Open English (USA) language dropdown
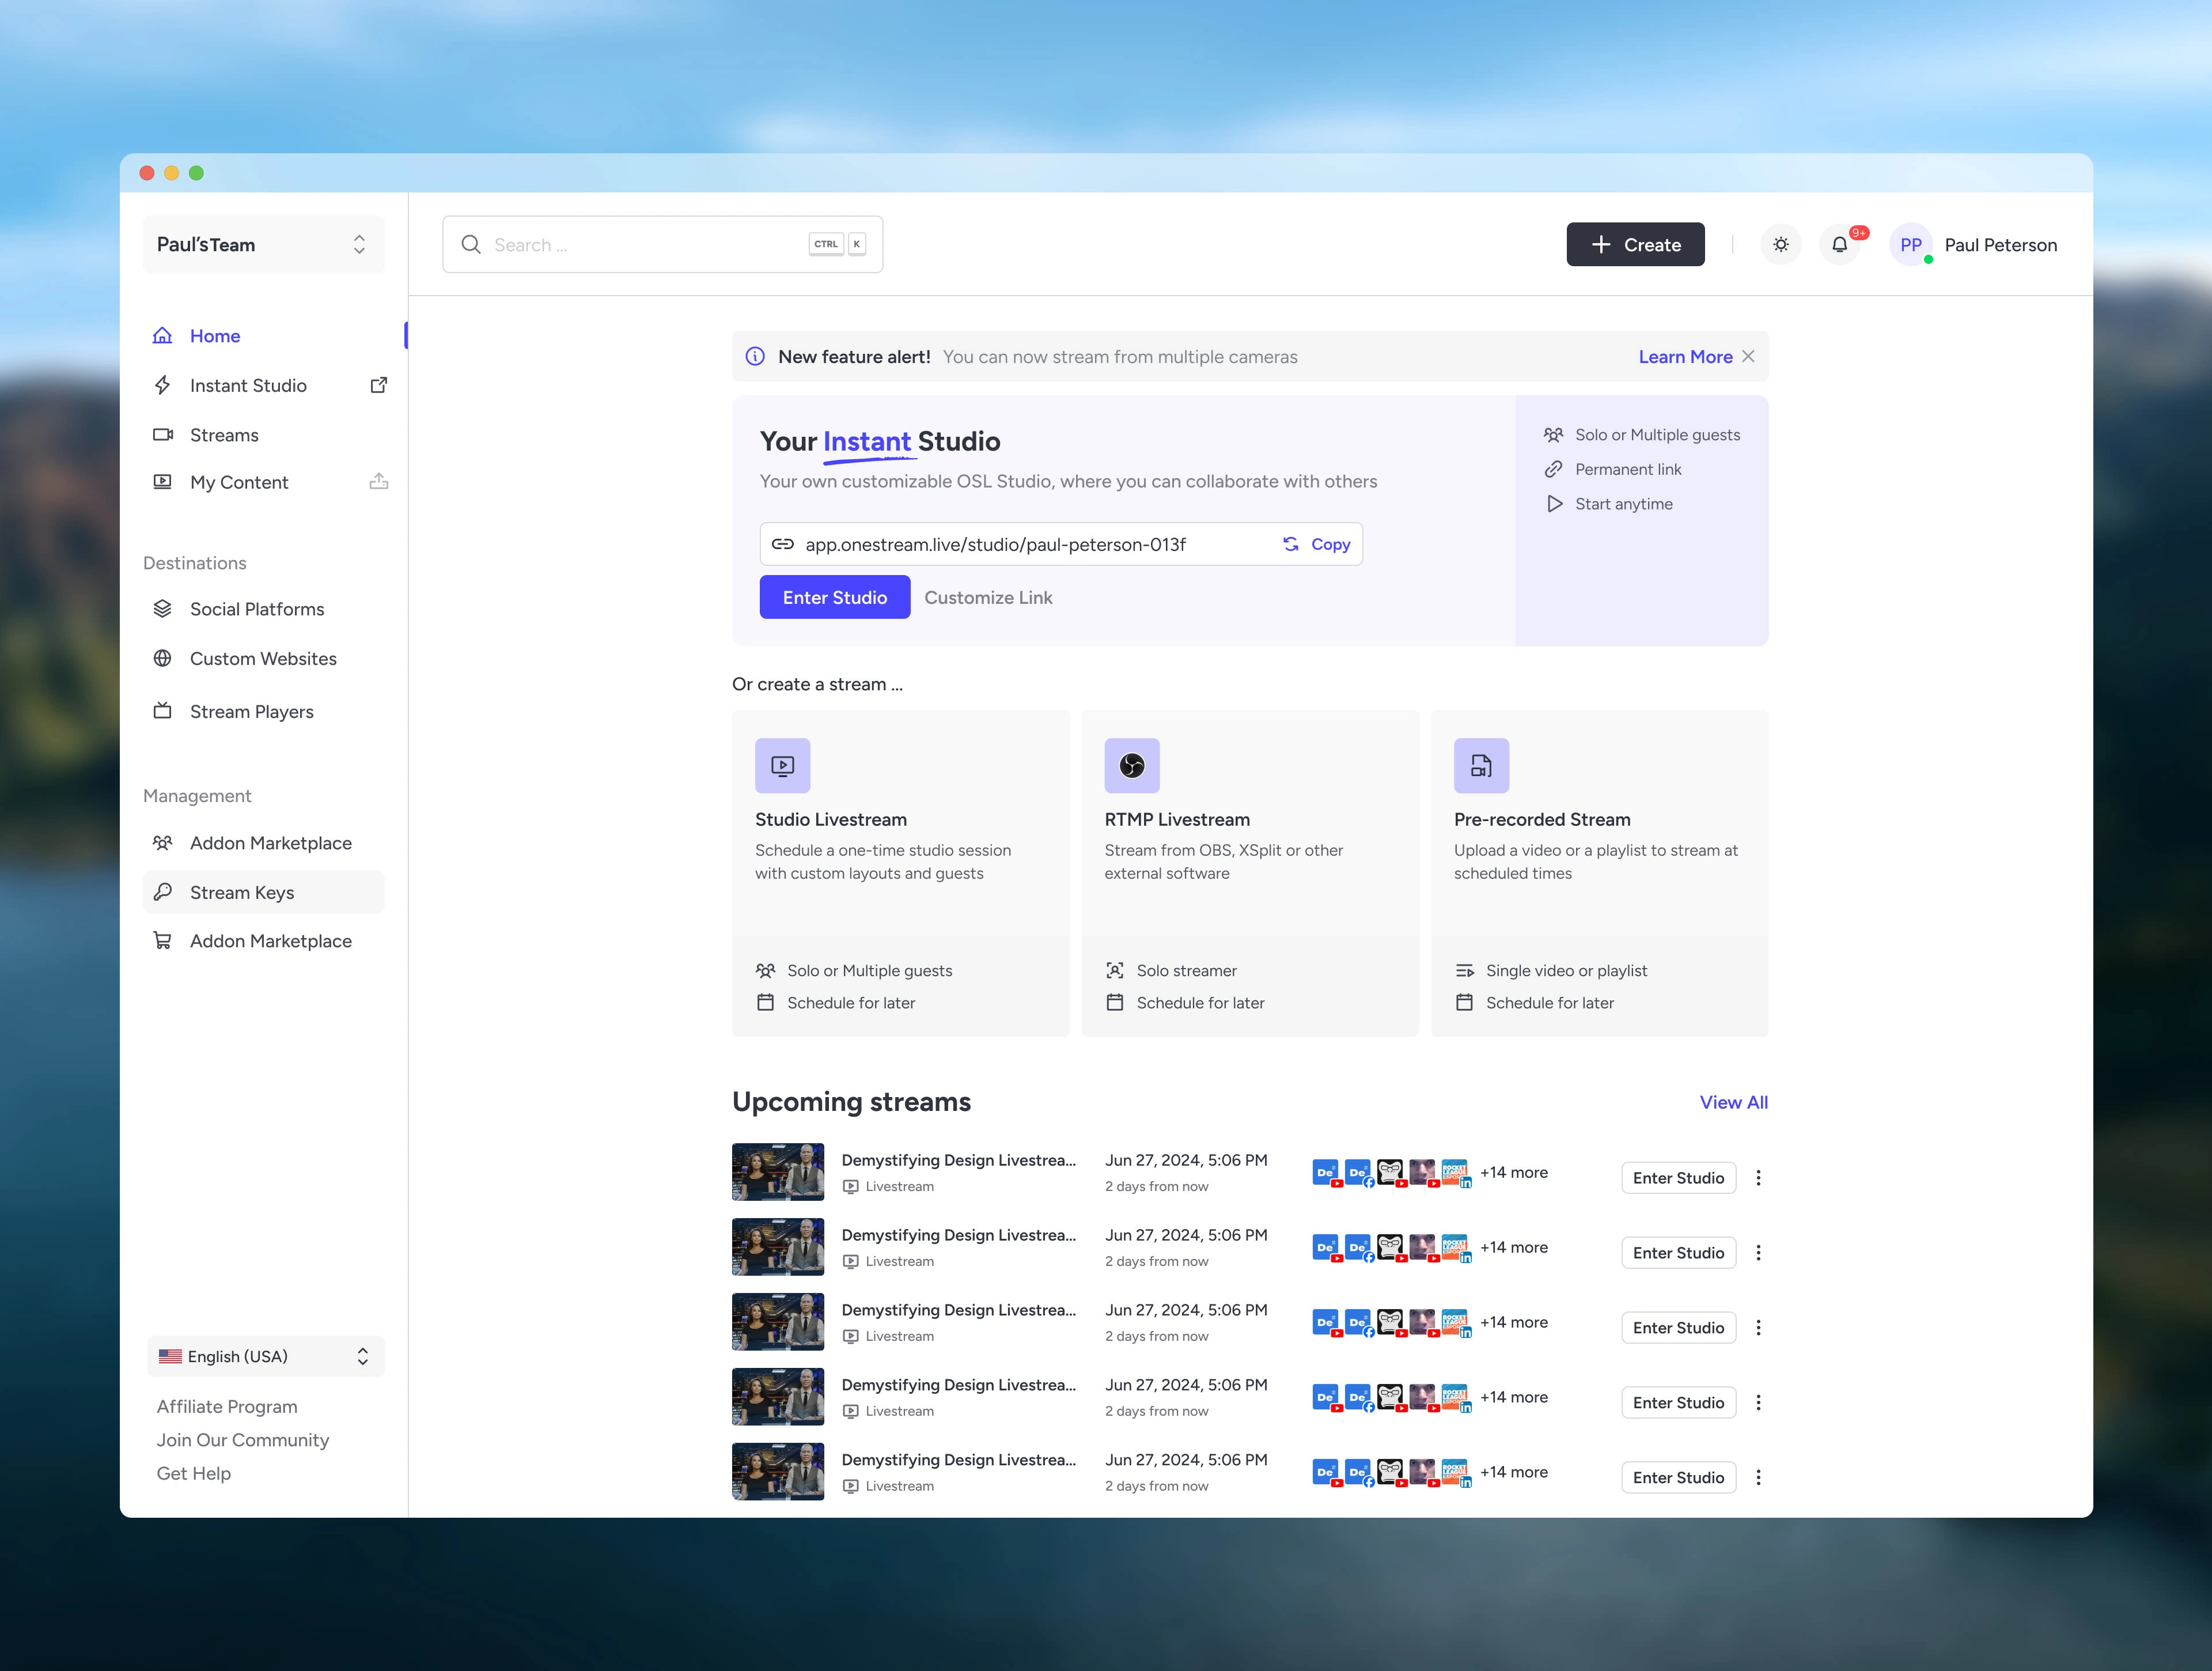Viewport: 2212px width, 1671px height. [x=265, y=1356]
